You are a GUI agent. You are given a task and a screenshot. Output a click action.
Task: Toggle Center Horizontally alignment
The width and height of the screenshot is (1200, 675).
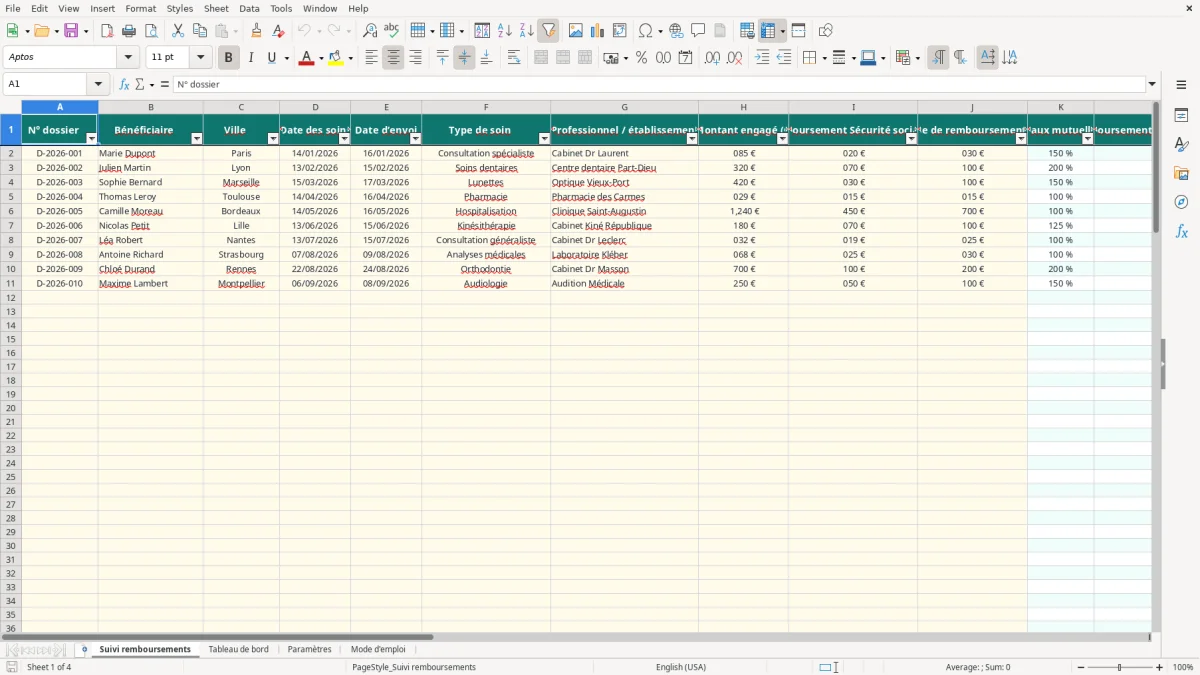[x=393, y=58]
